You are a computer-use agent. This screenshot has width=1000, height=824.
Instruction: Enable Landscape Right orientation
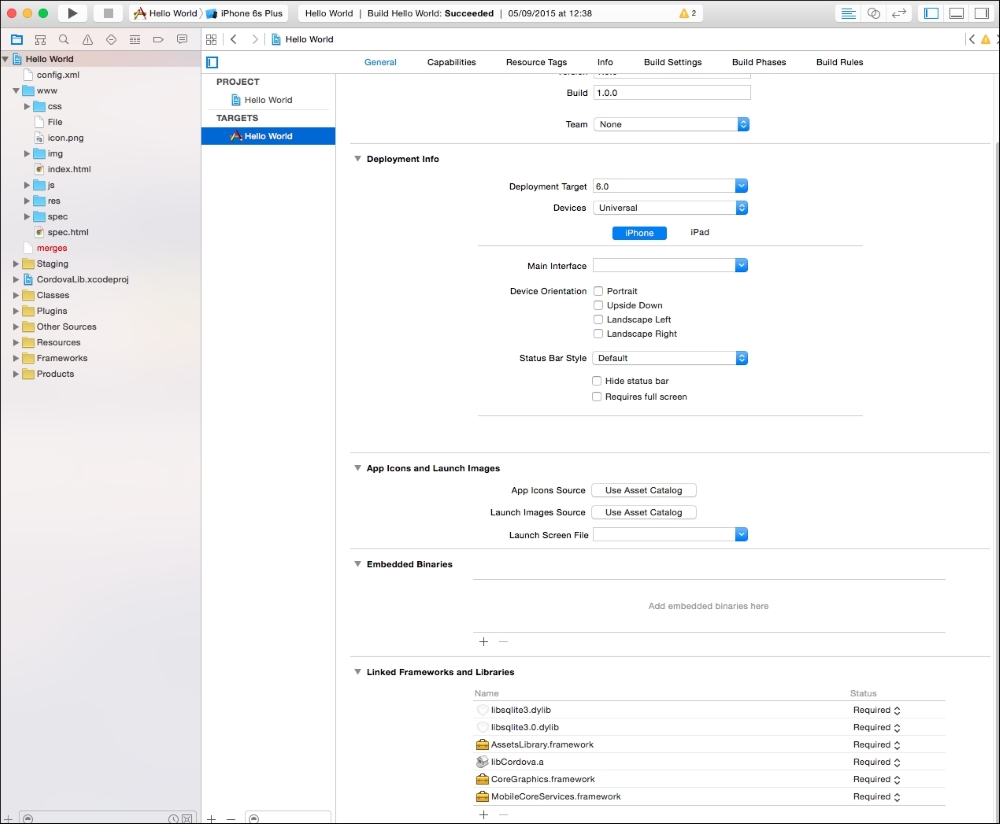pyautogui.click(x=598, y=334)
